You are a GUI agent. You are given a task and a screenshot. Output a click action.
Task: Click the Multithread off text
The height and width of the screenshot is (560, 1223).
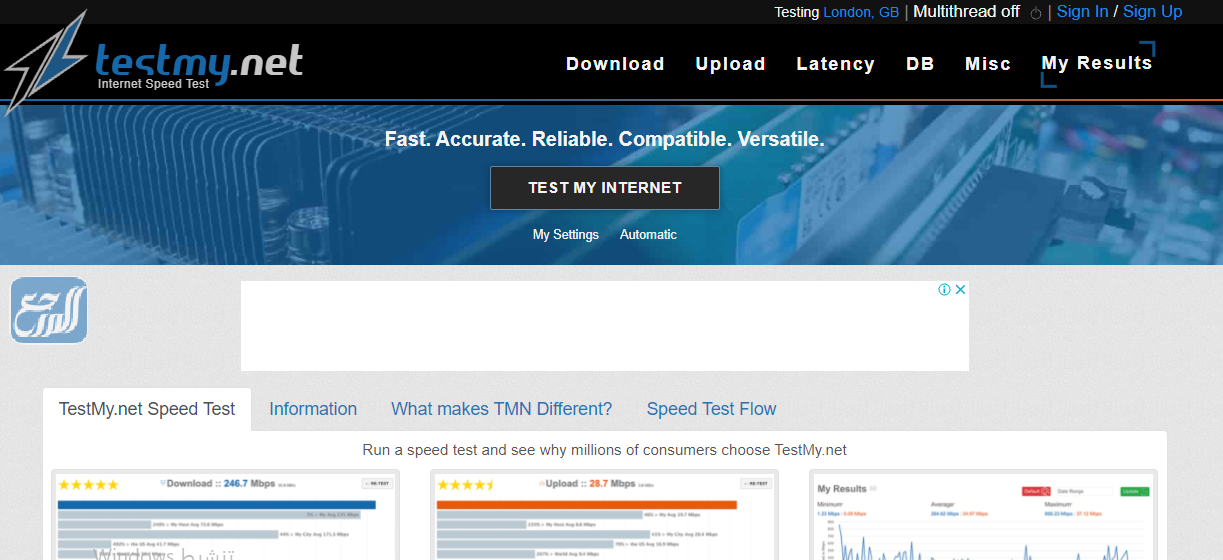966,12
